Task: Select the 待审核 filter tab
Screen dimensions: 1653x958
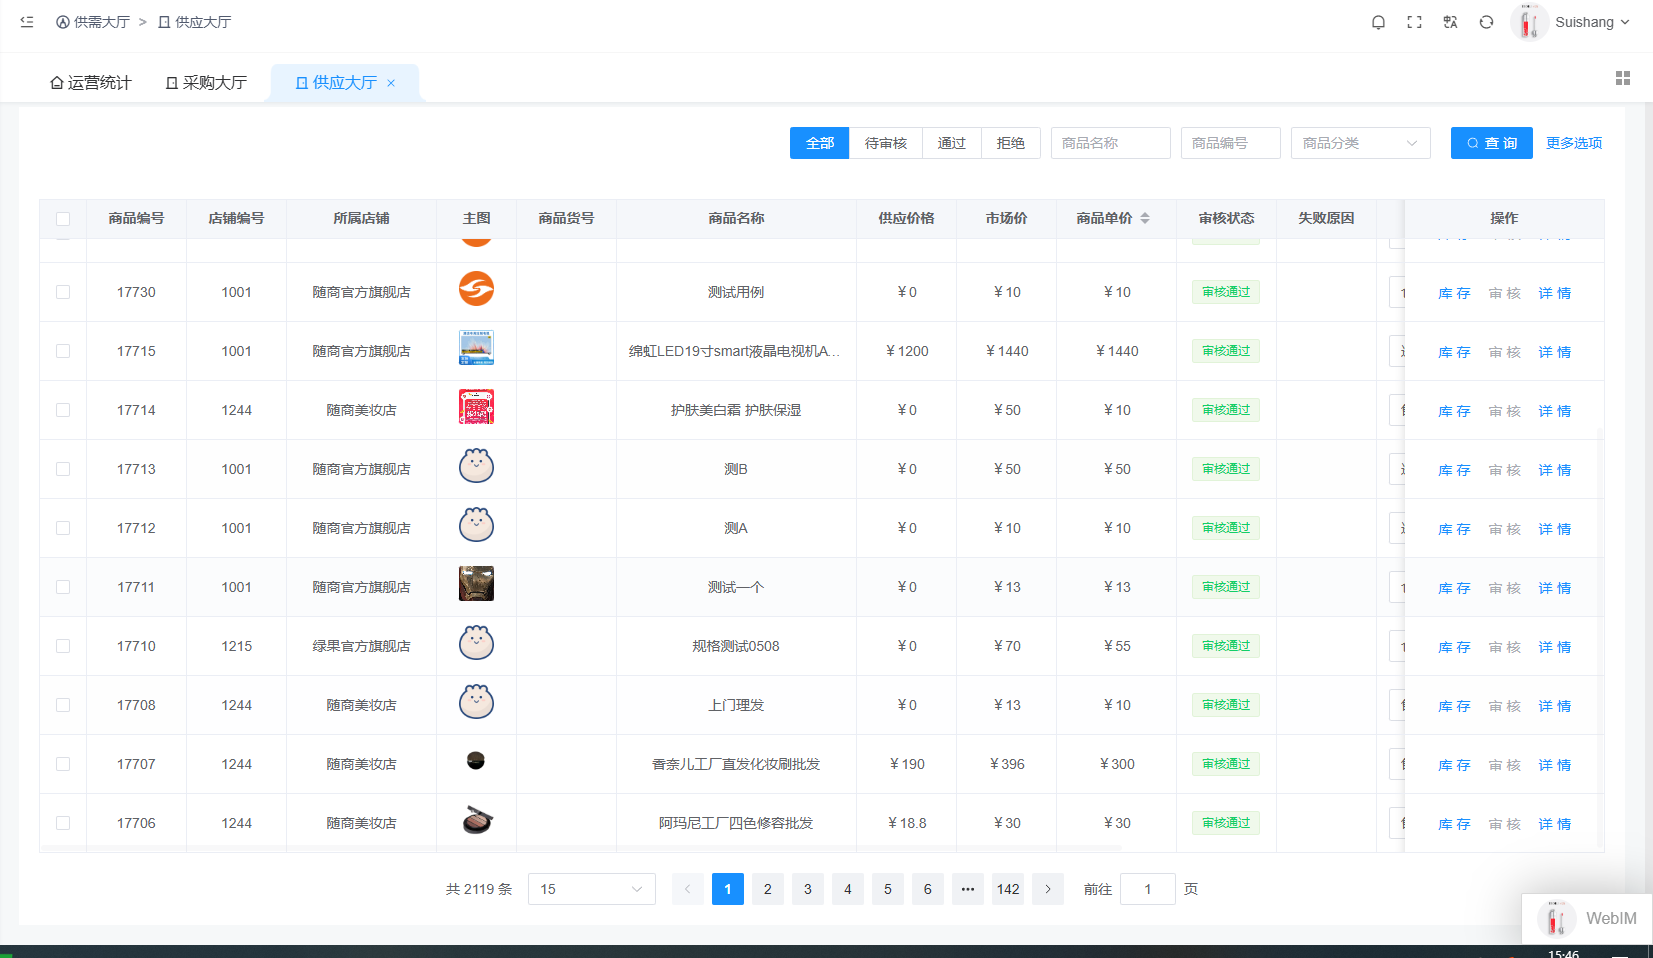Action: coord(886,143)
